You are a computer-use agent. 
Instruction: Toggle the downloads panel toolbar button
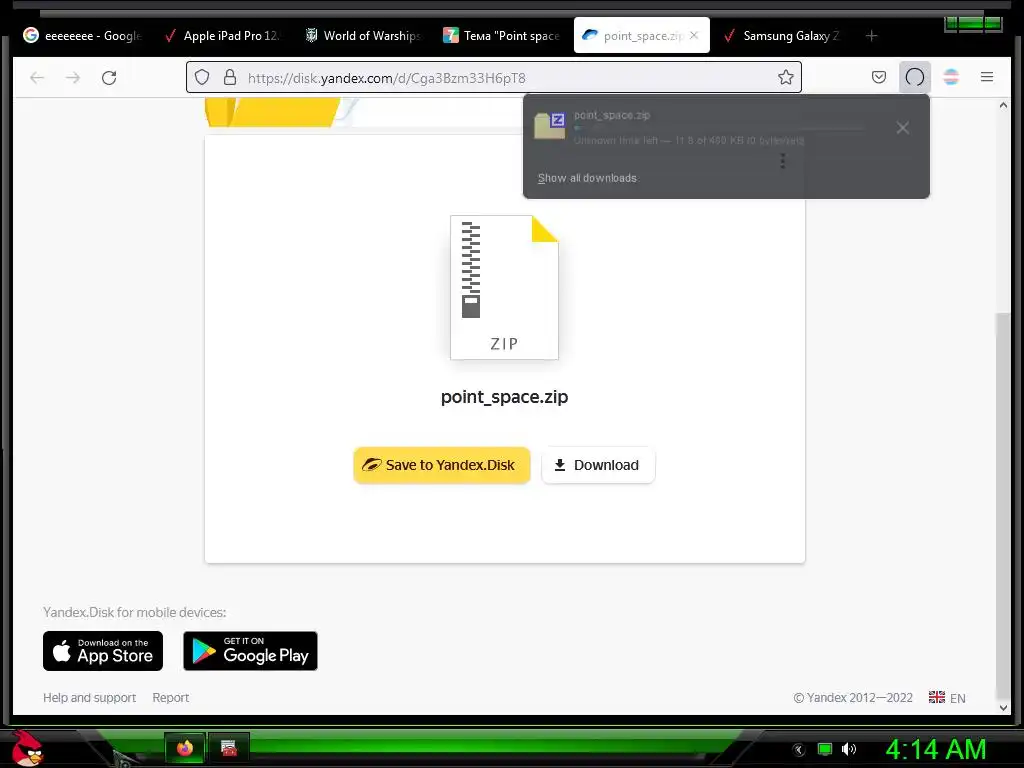click(915, 78)
